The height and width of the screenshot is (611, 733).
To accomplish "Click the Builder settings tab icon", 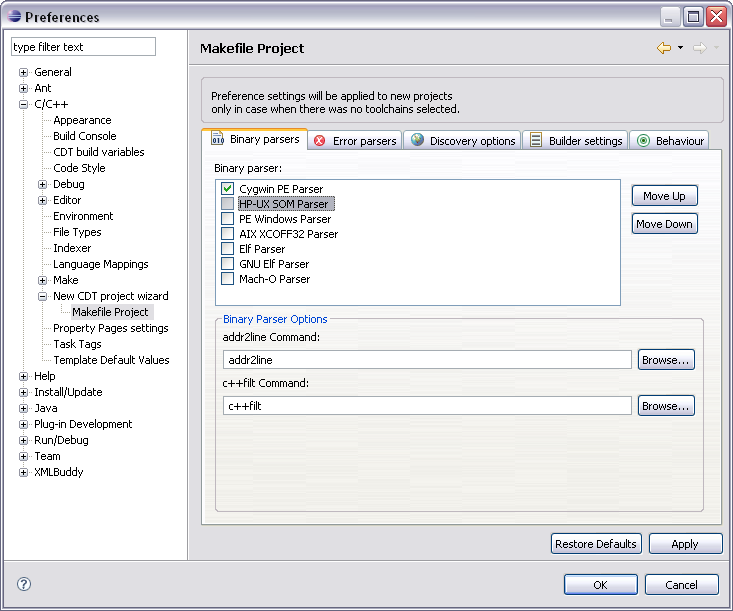I will click(x=536, y=141).
